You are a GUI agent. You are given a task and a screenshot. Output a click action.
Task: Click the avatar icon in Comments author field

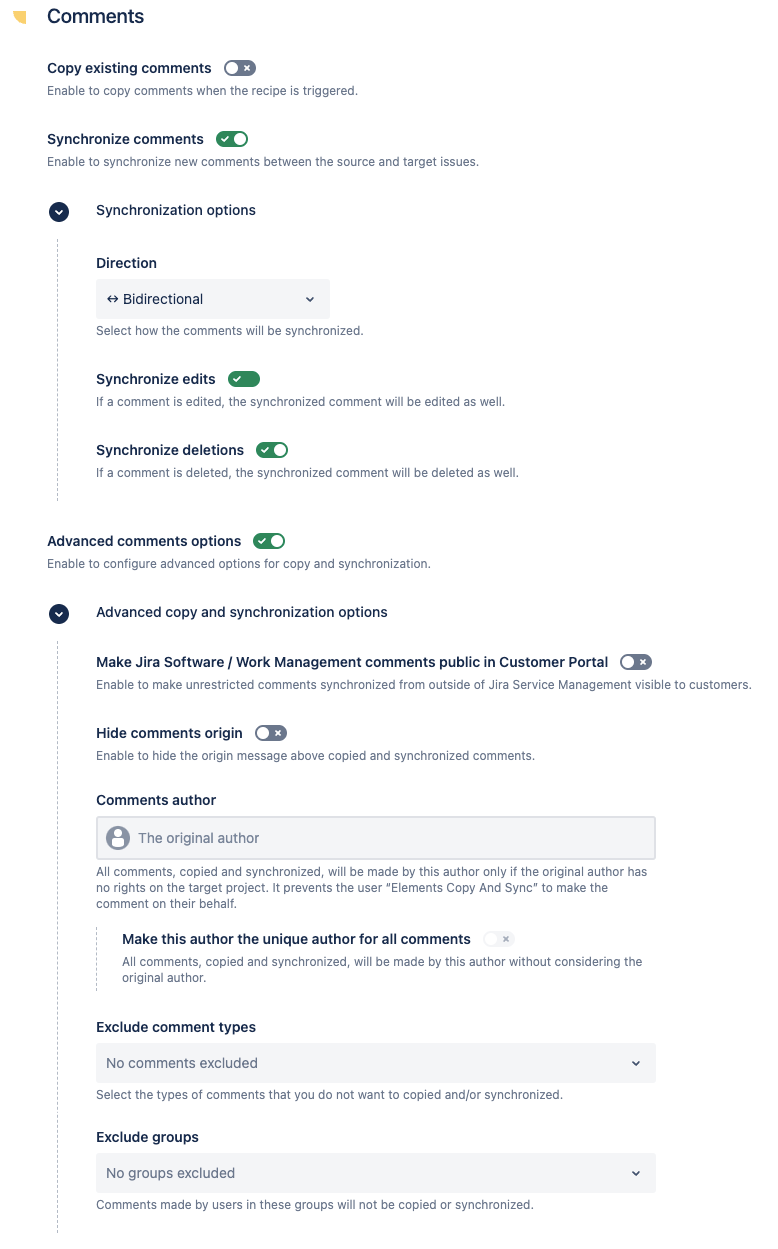118,837
